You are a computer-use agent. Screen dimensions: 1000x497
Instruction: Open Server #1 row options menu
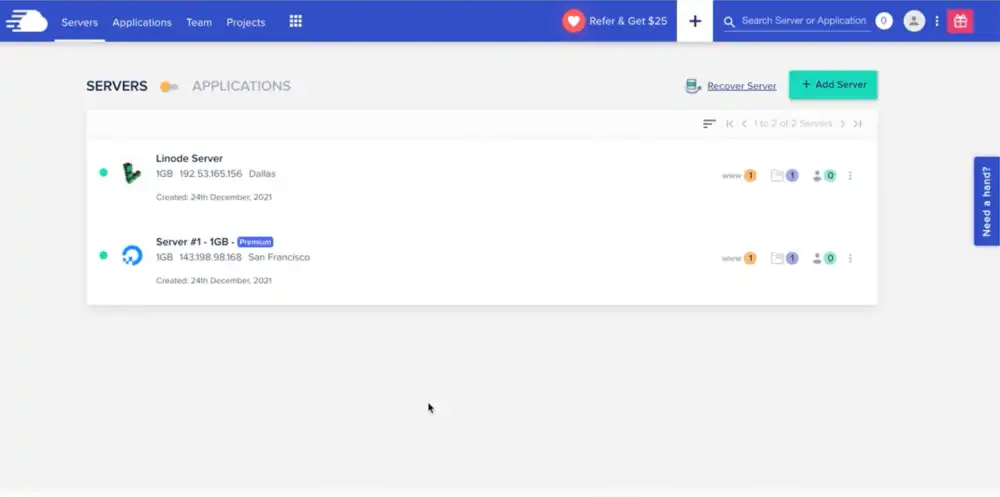click(850, 258)
